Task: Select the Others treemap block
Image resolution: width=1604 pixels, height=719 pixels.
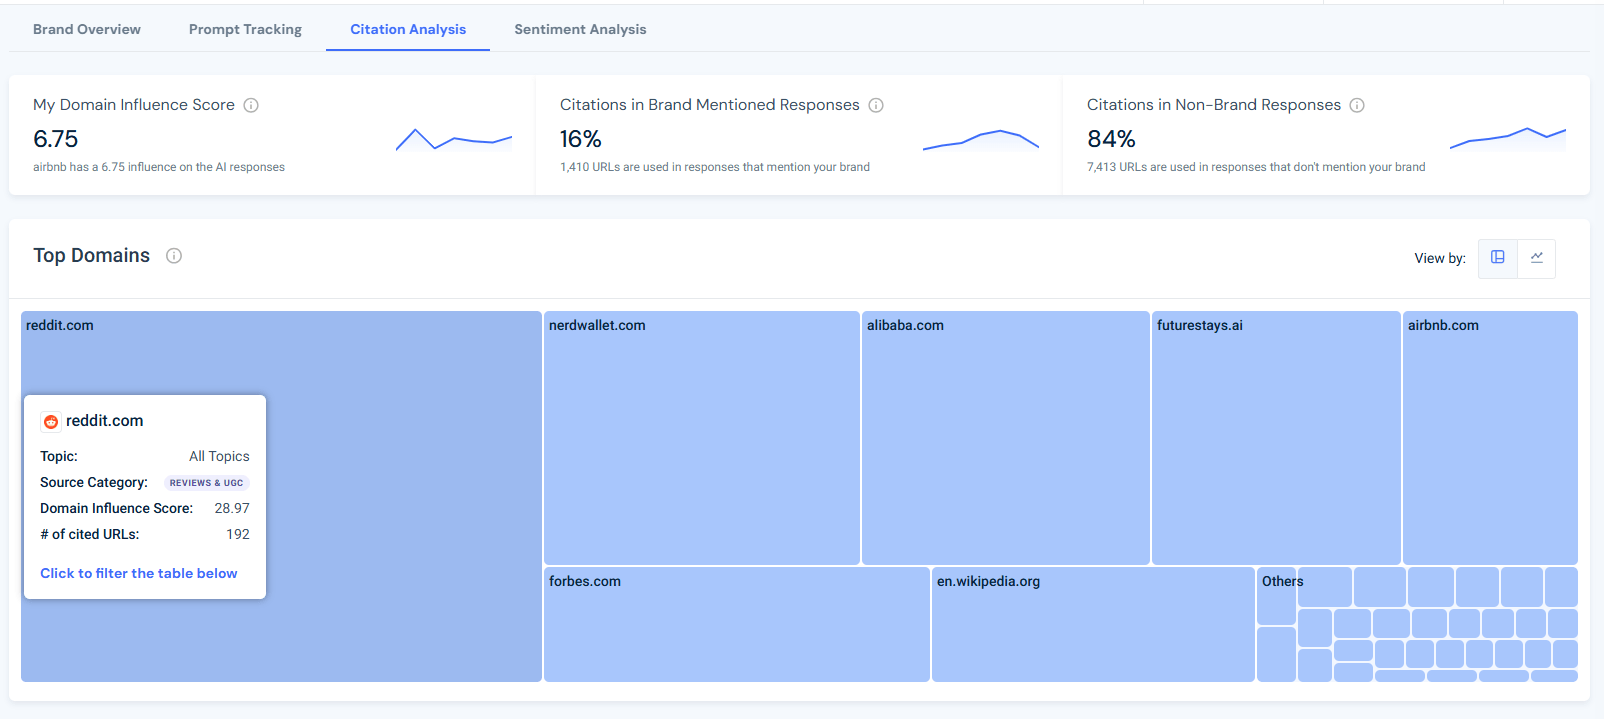Action: pos(1276,596)
